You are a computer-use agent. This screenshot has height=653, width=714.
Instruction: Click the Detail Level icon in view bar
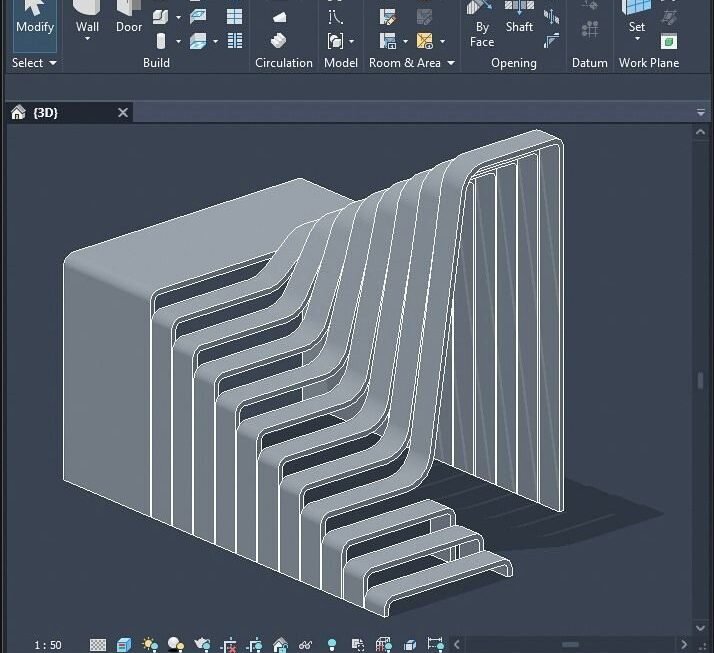pos(98,645)
